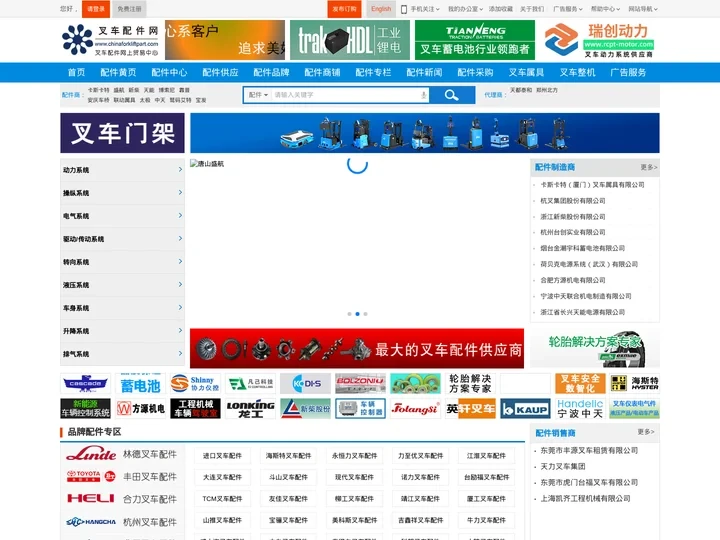
Task: Open the KAUP logo tile
Action: tap(525, 409)
